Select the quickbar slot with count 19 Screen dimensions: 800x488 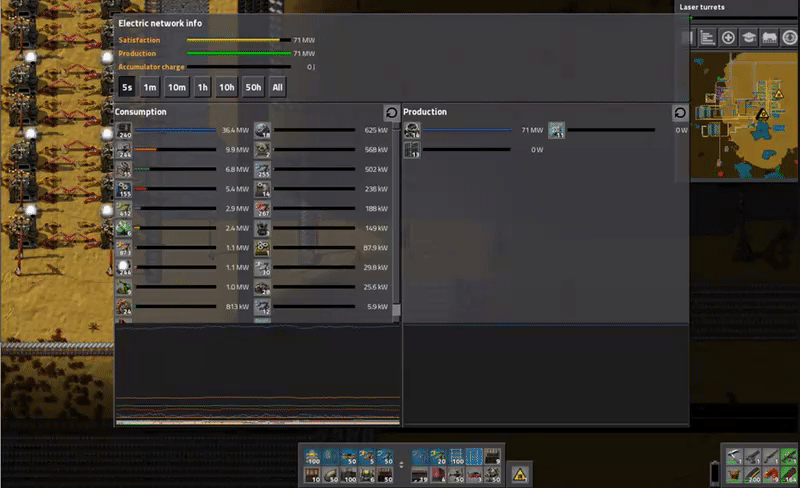point(420,475)
